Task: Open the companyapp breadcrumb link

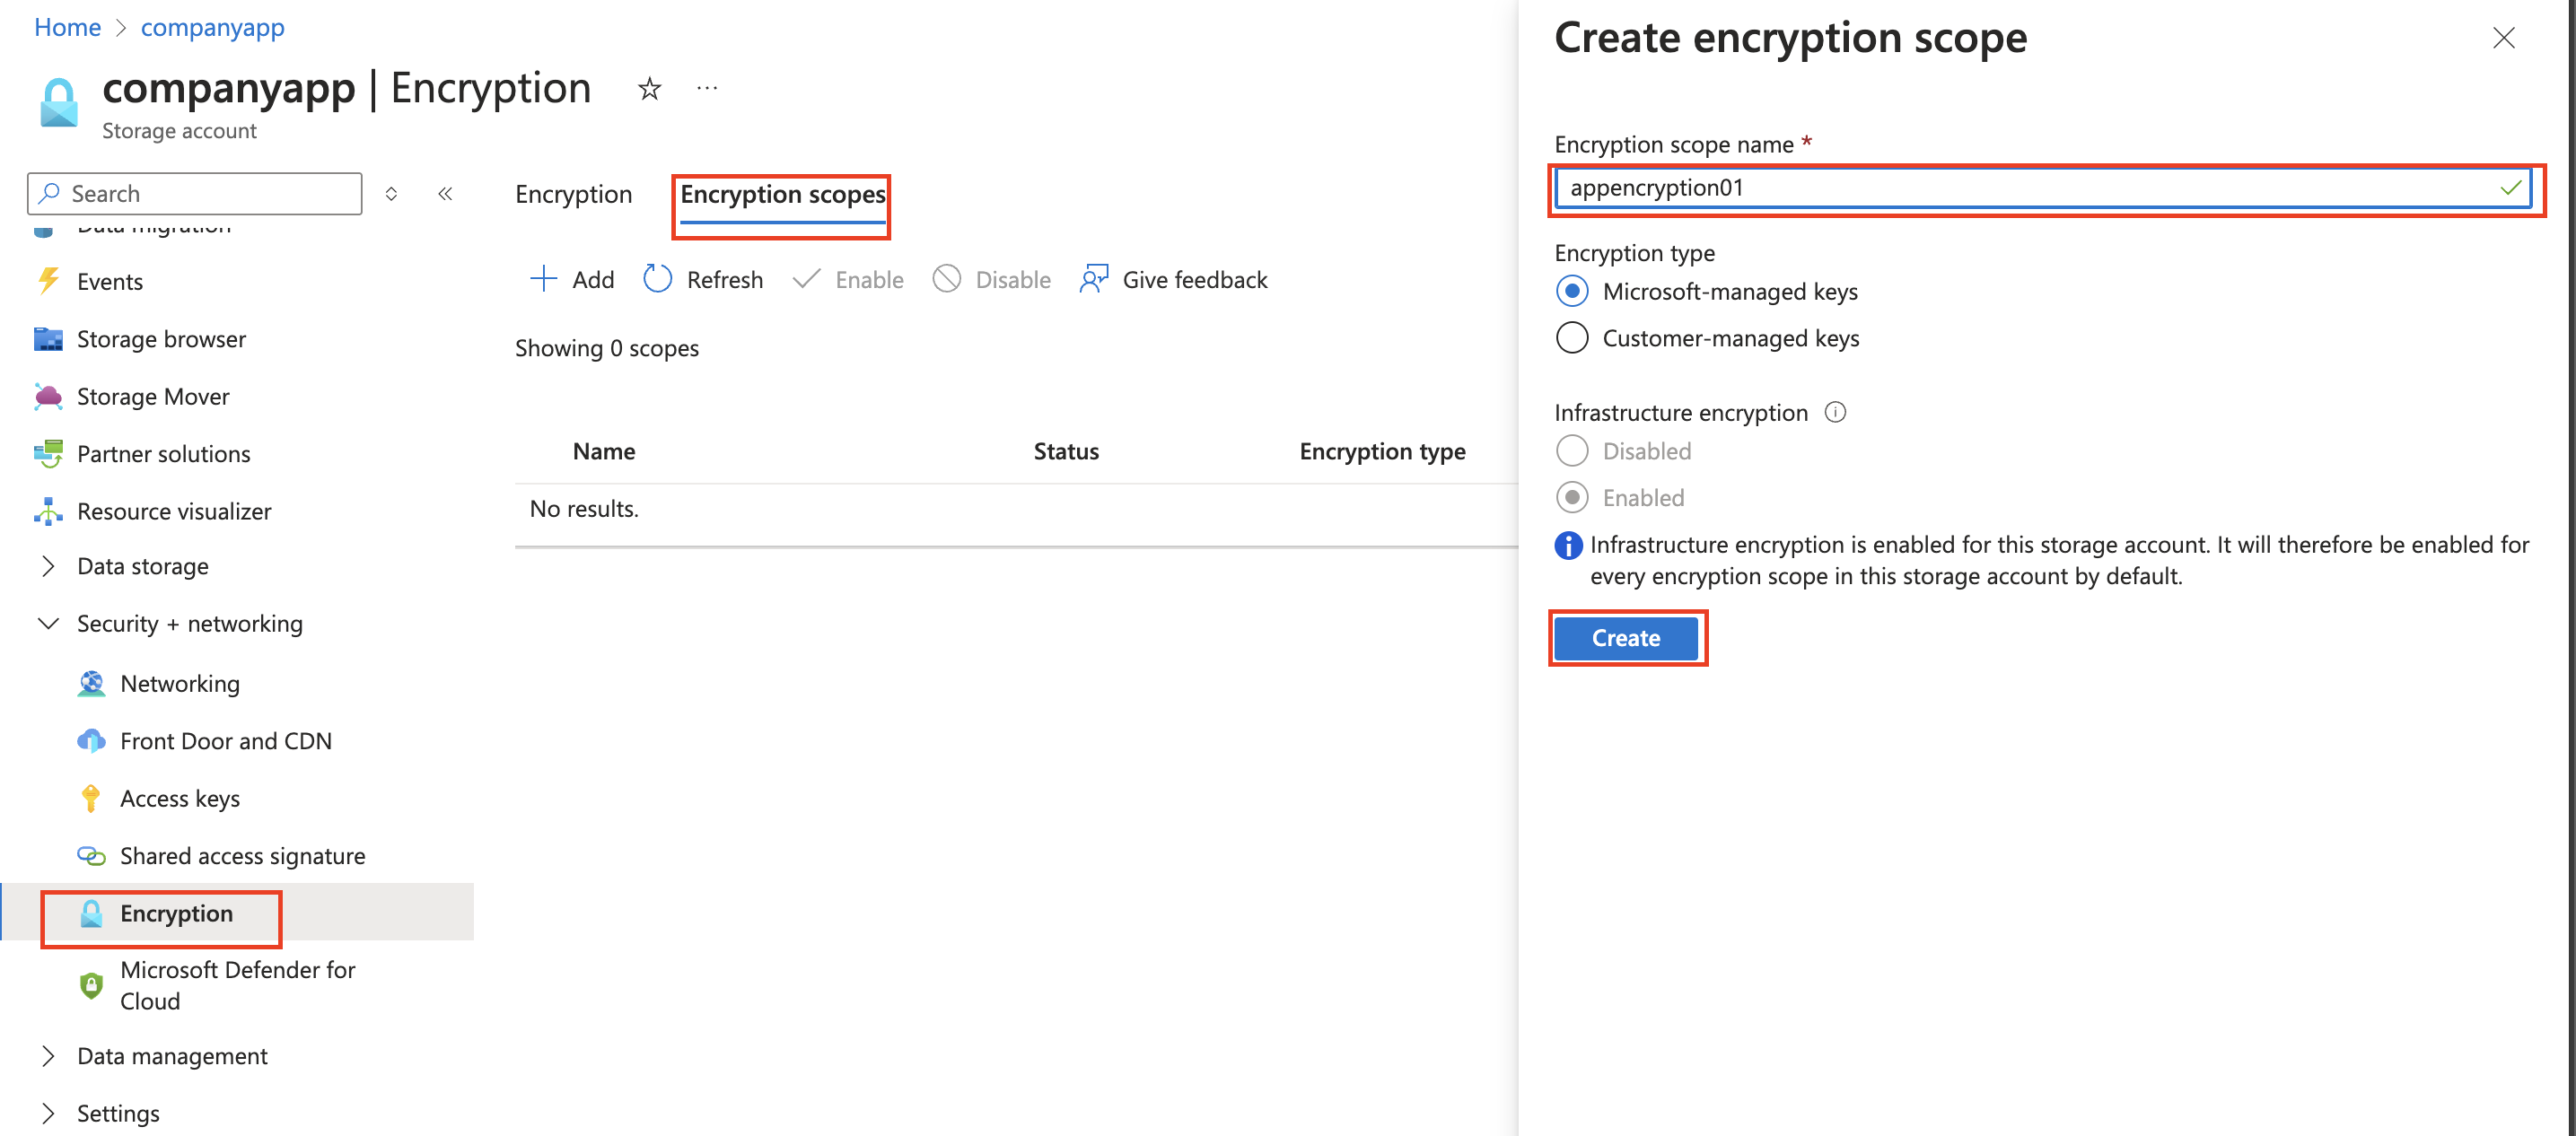Action: tap(212, 27)
